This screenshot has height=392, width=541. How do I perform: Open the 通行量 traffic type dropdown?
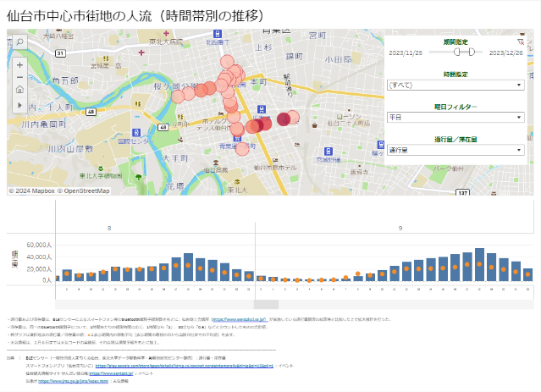point(455,150)
